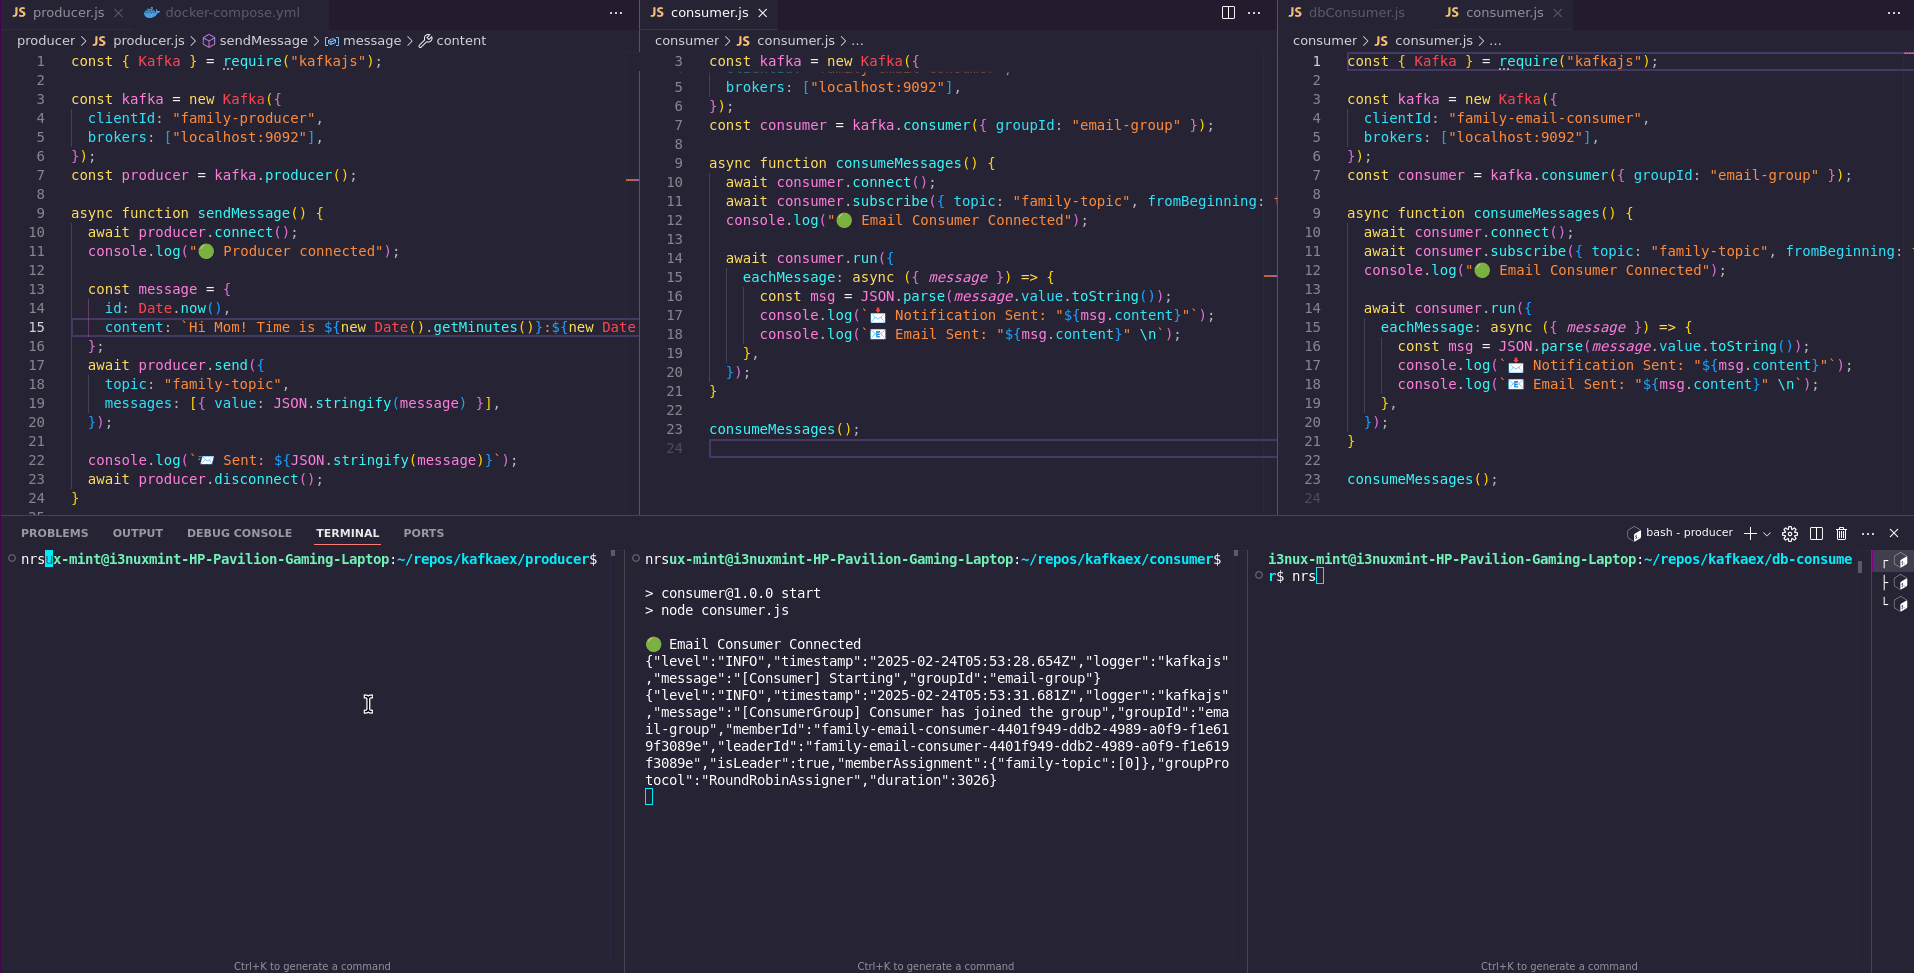Select first terminal in tabs list
The image size is (1914, 973).
coord(1893,562)
